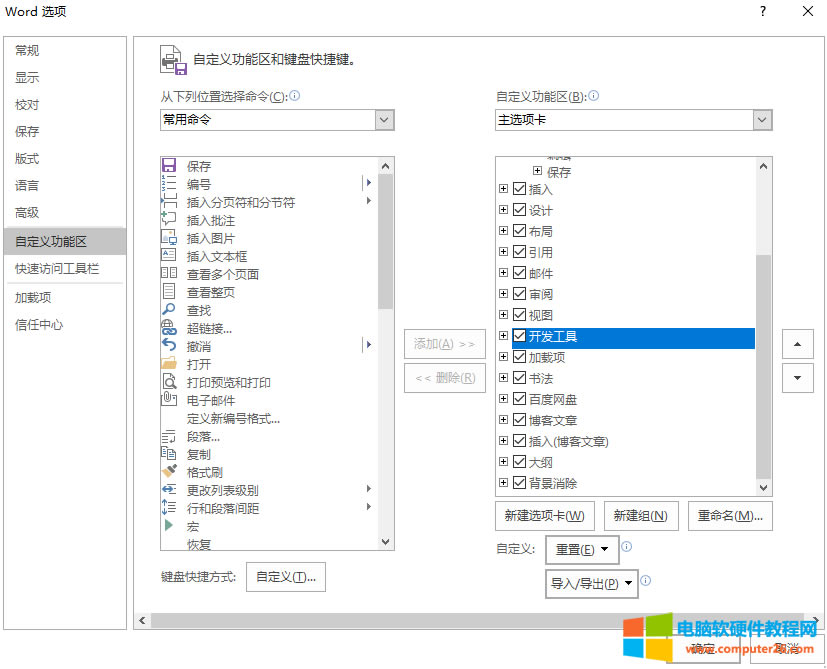Select the Macro (宏) play icon

[169, 526]
